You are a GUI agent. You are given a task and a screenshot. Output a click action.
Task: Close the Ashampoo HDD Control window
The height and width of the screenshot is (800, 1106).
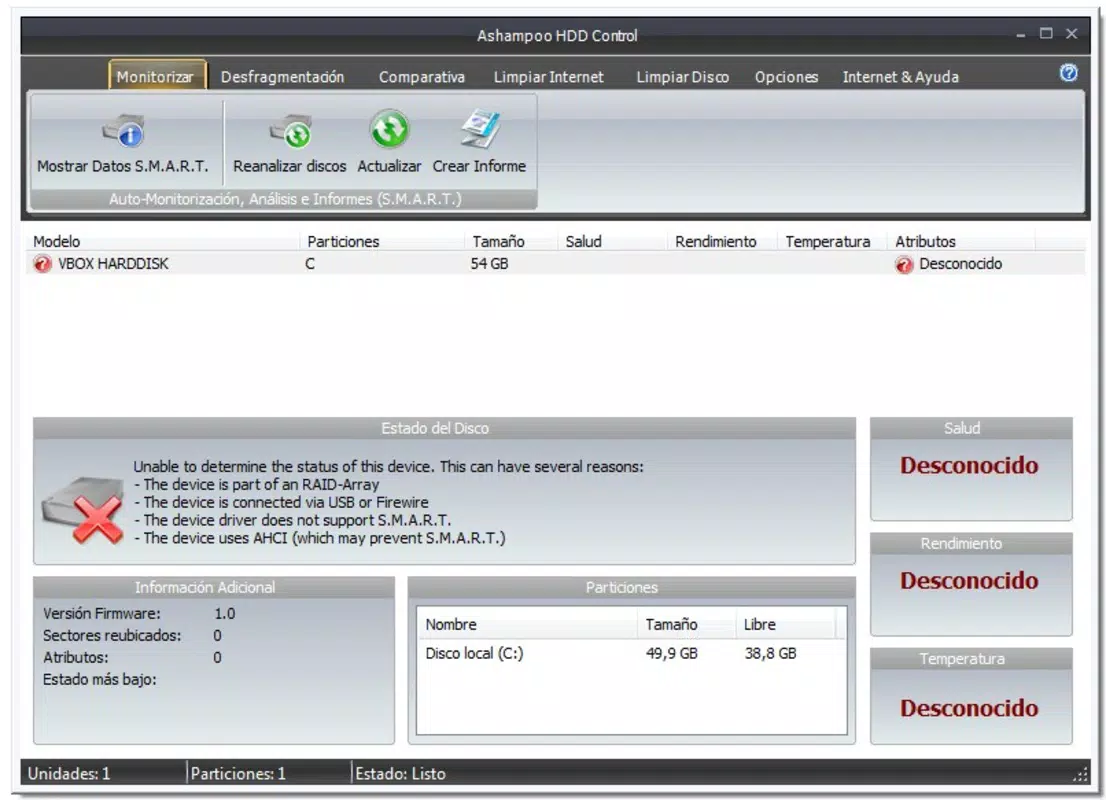[1071, 33]
